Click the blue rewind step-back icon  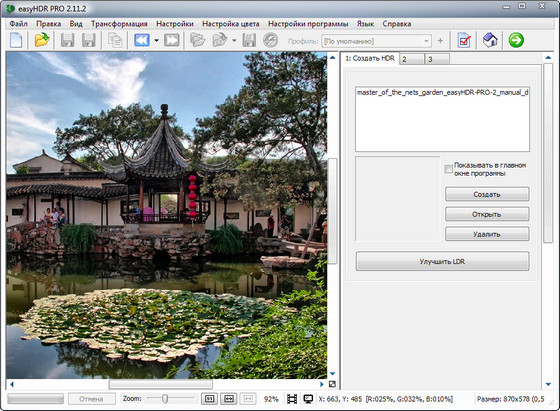click(142, 40)
